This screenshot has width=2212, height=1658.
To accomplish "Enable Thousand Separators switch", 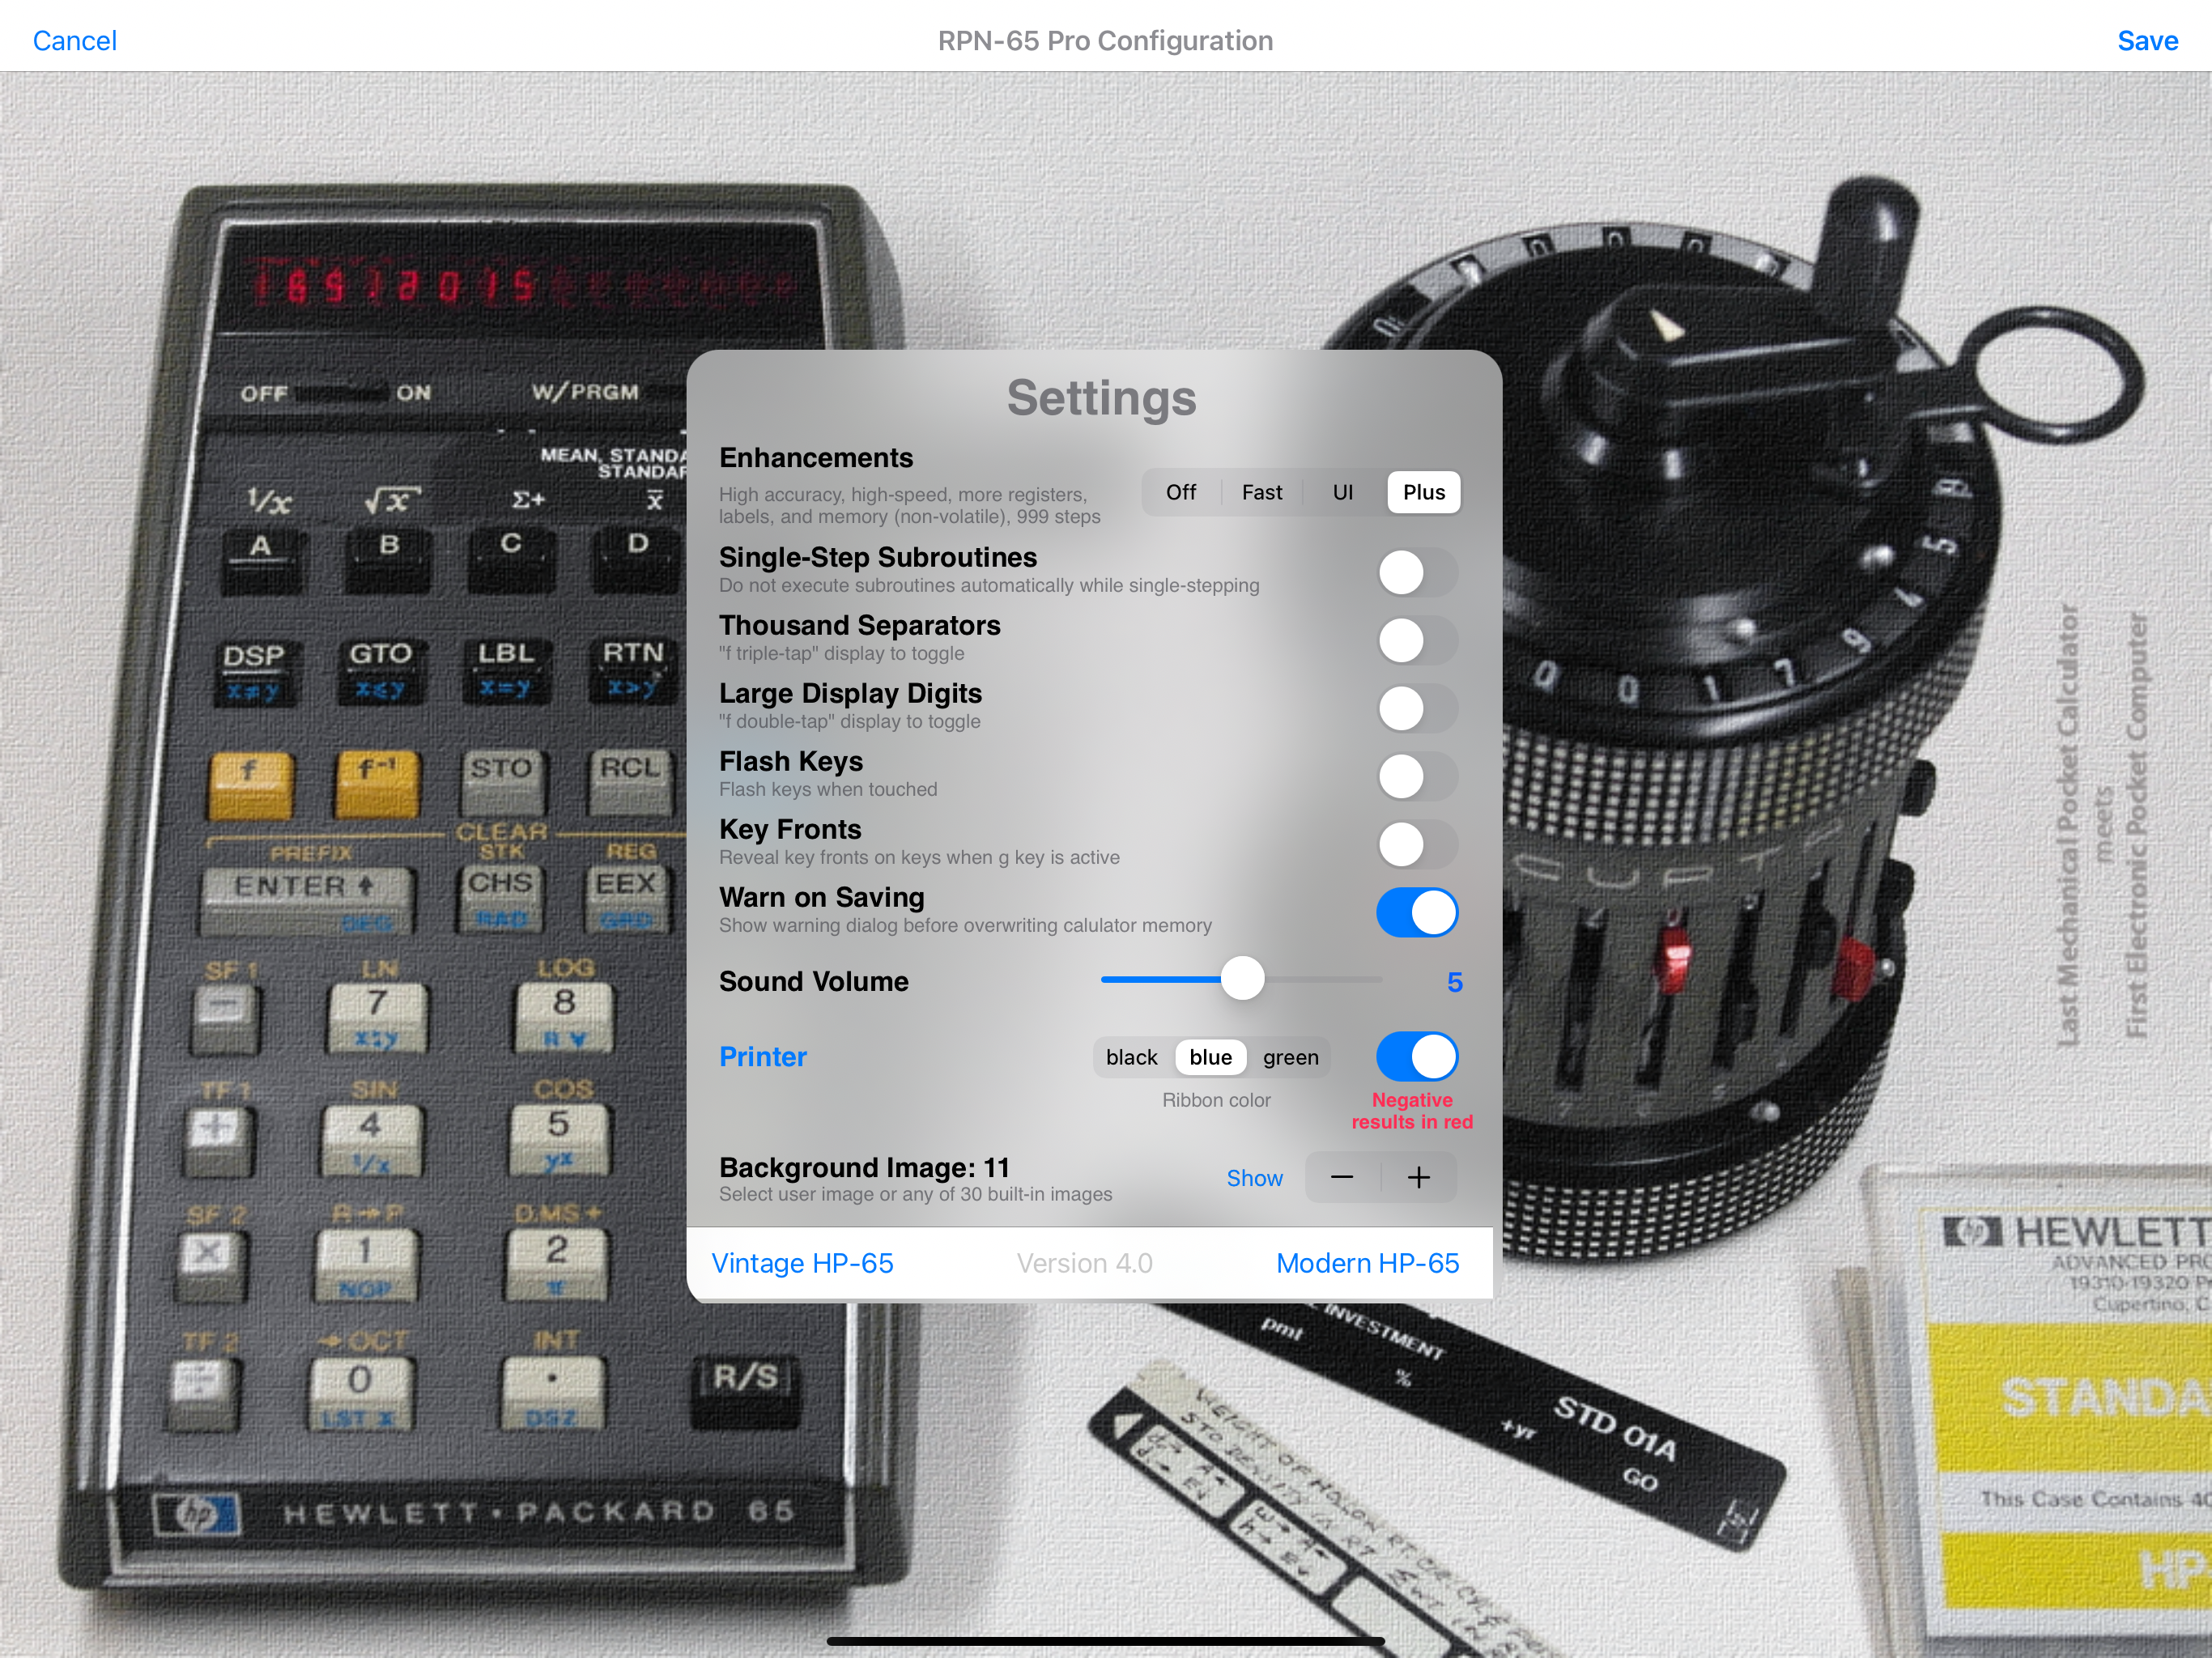I will (1417, 641).
